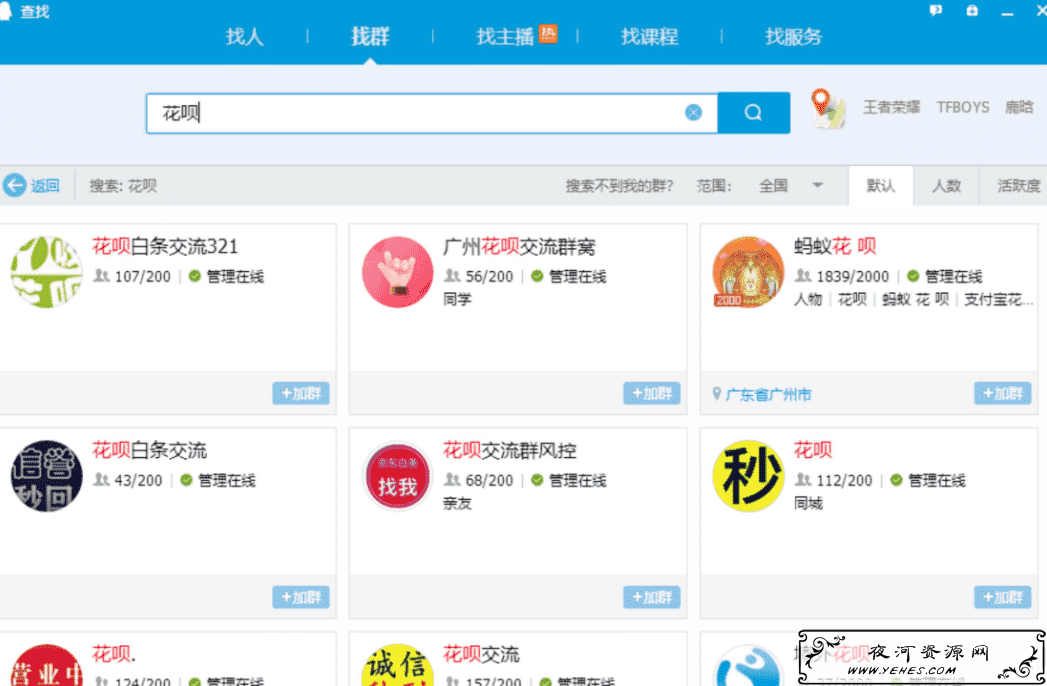
Task: Click the member icon beside 68/200
Action: coord(452,479)
